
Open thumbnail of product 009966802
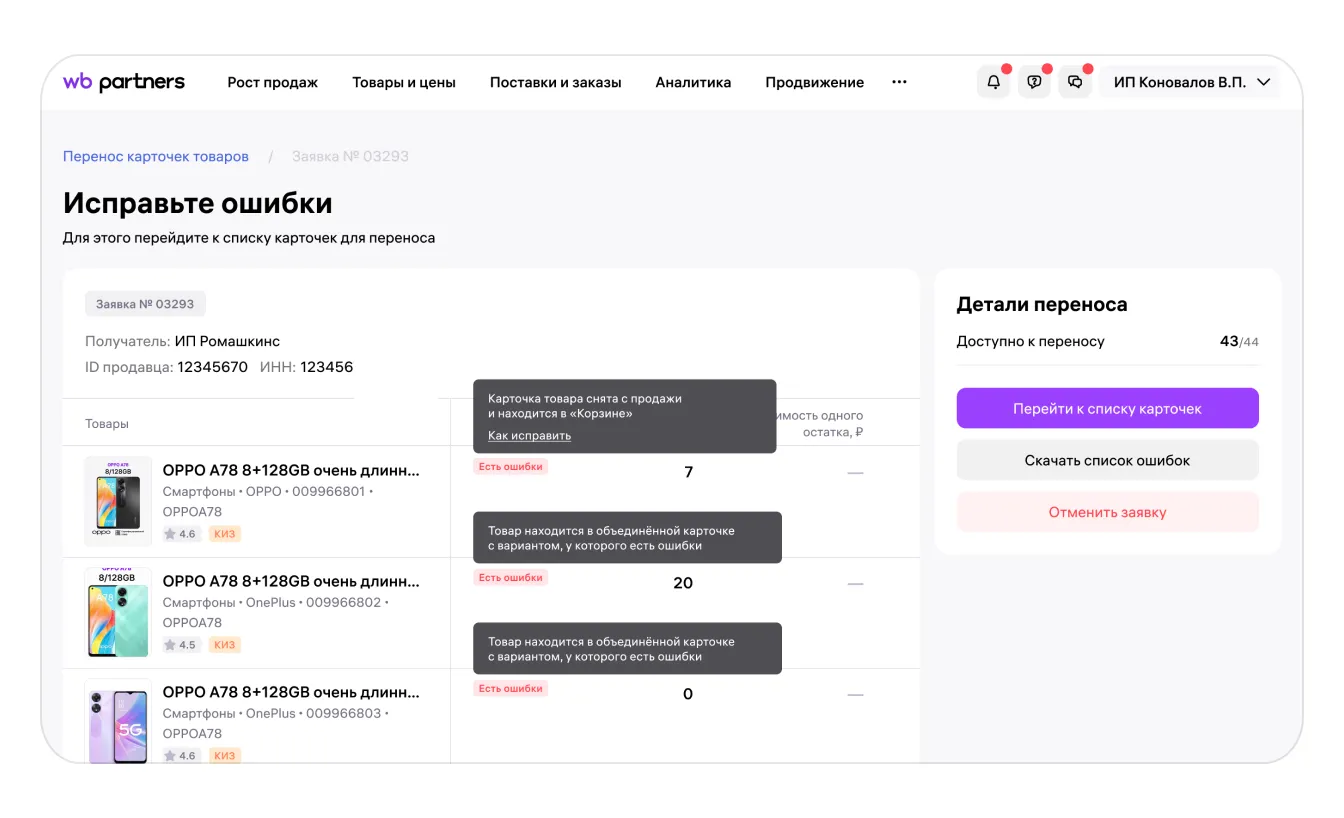tap(118, 612)
